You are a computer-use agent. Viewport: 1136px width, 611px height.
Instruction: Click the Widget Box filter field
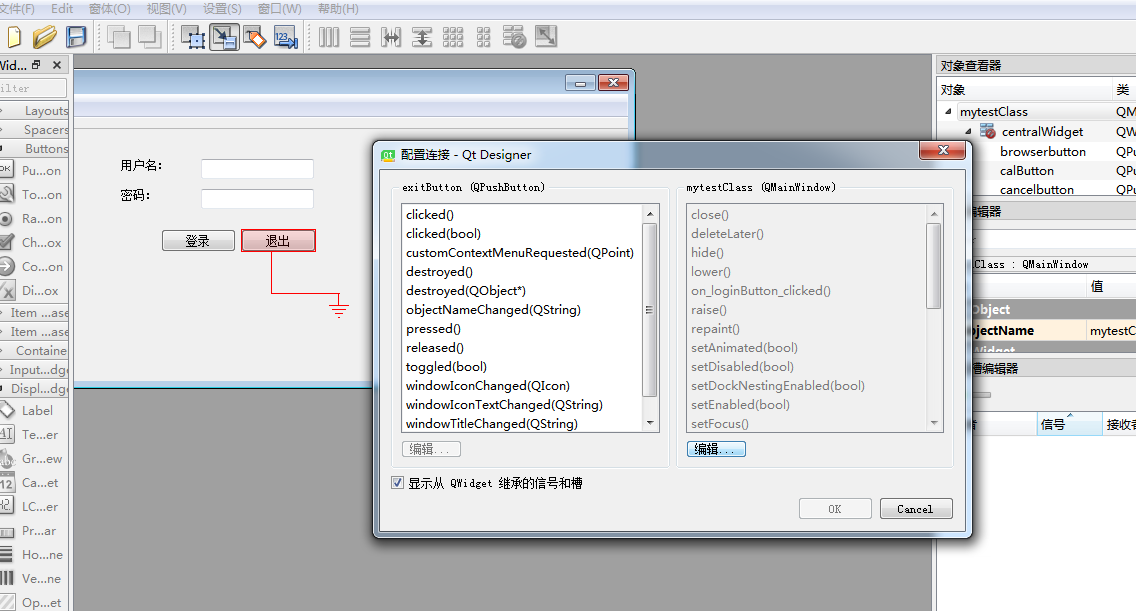click(33, 88)
